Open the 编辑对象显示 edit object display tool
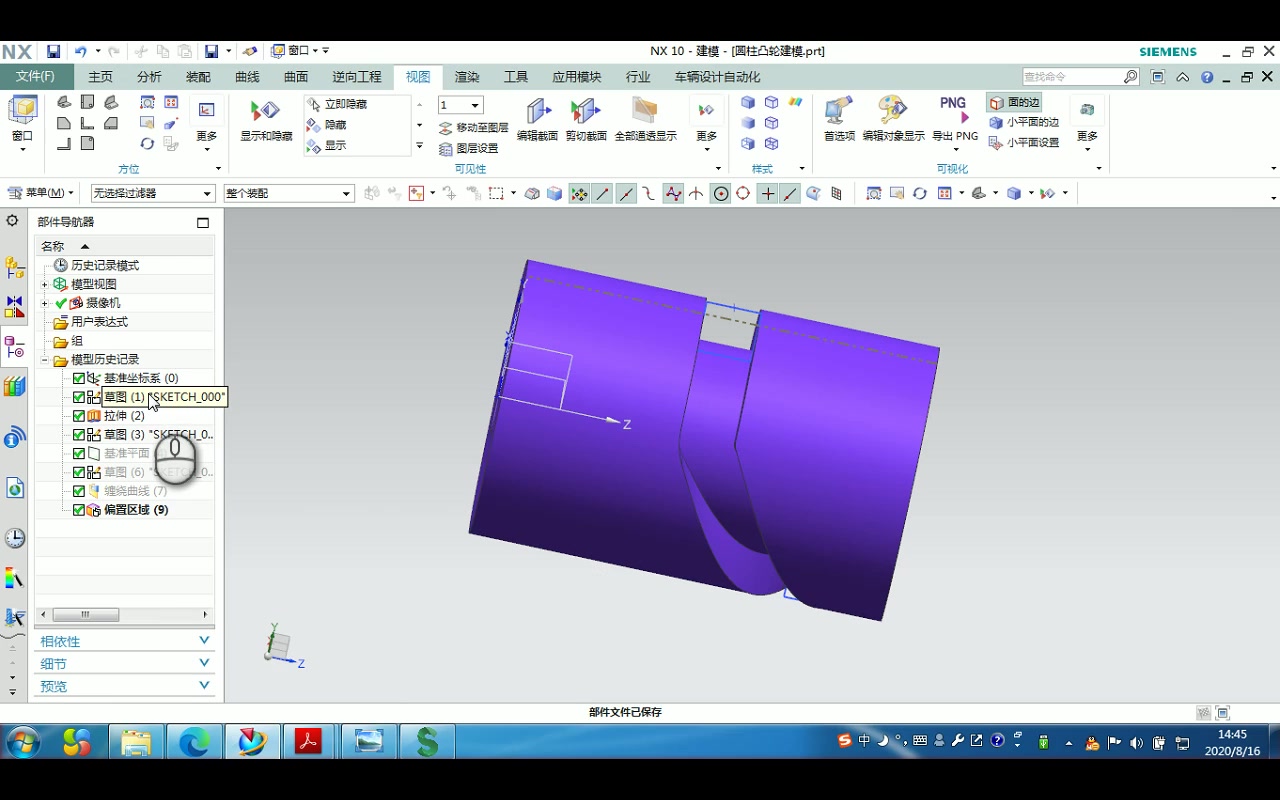 pos(893,120)
